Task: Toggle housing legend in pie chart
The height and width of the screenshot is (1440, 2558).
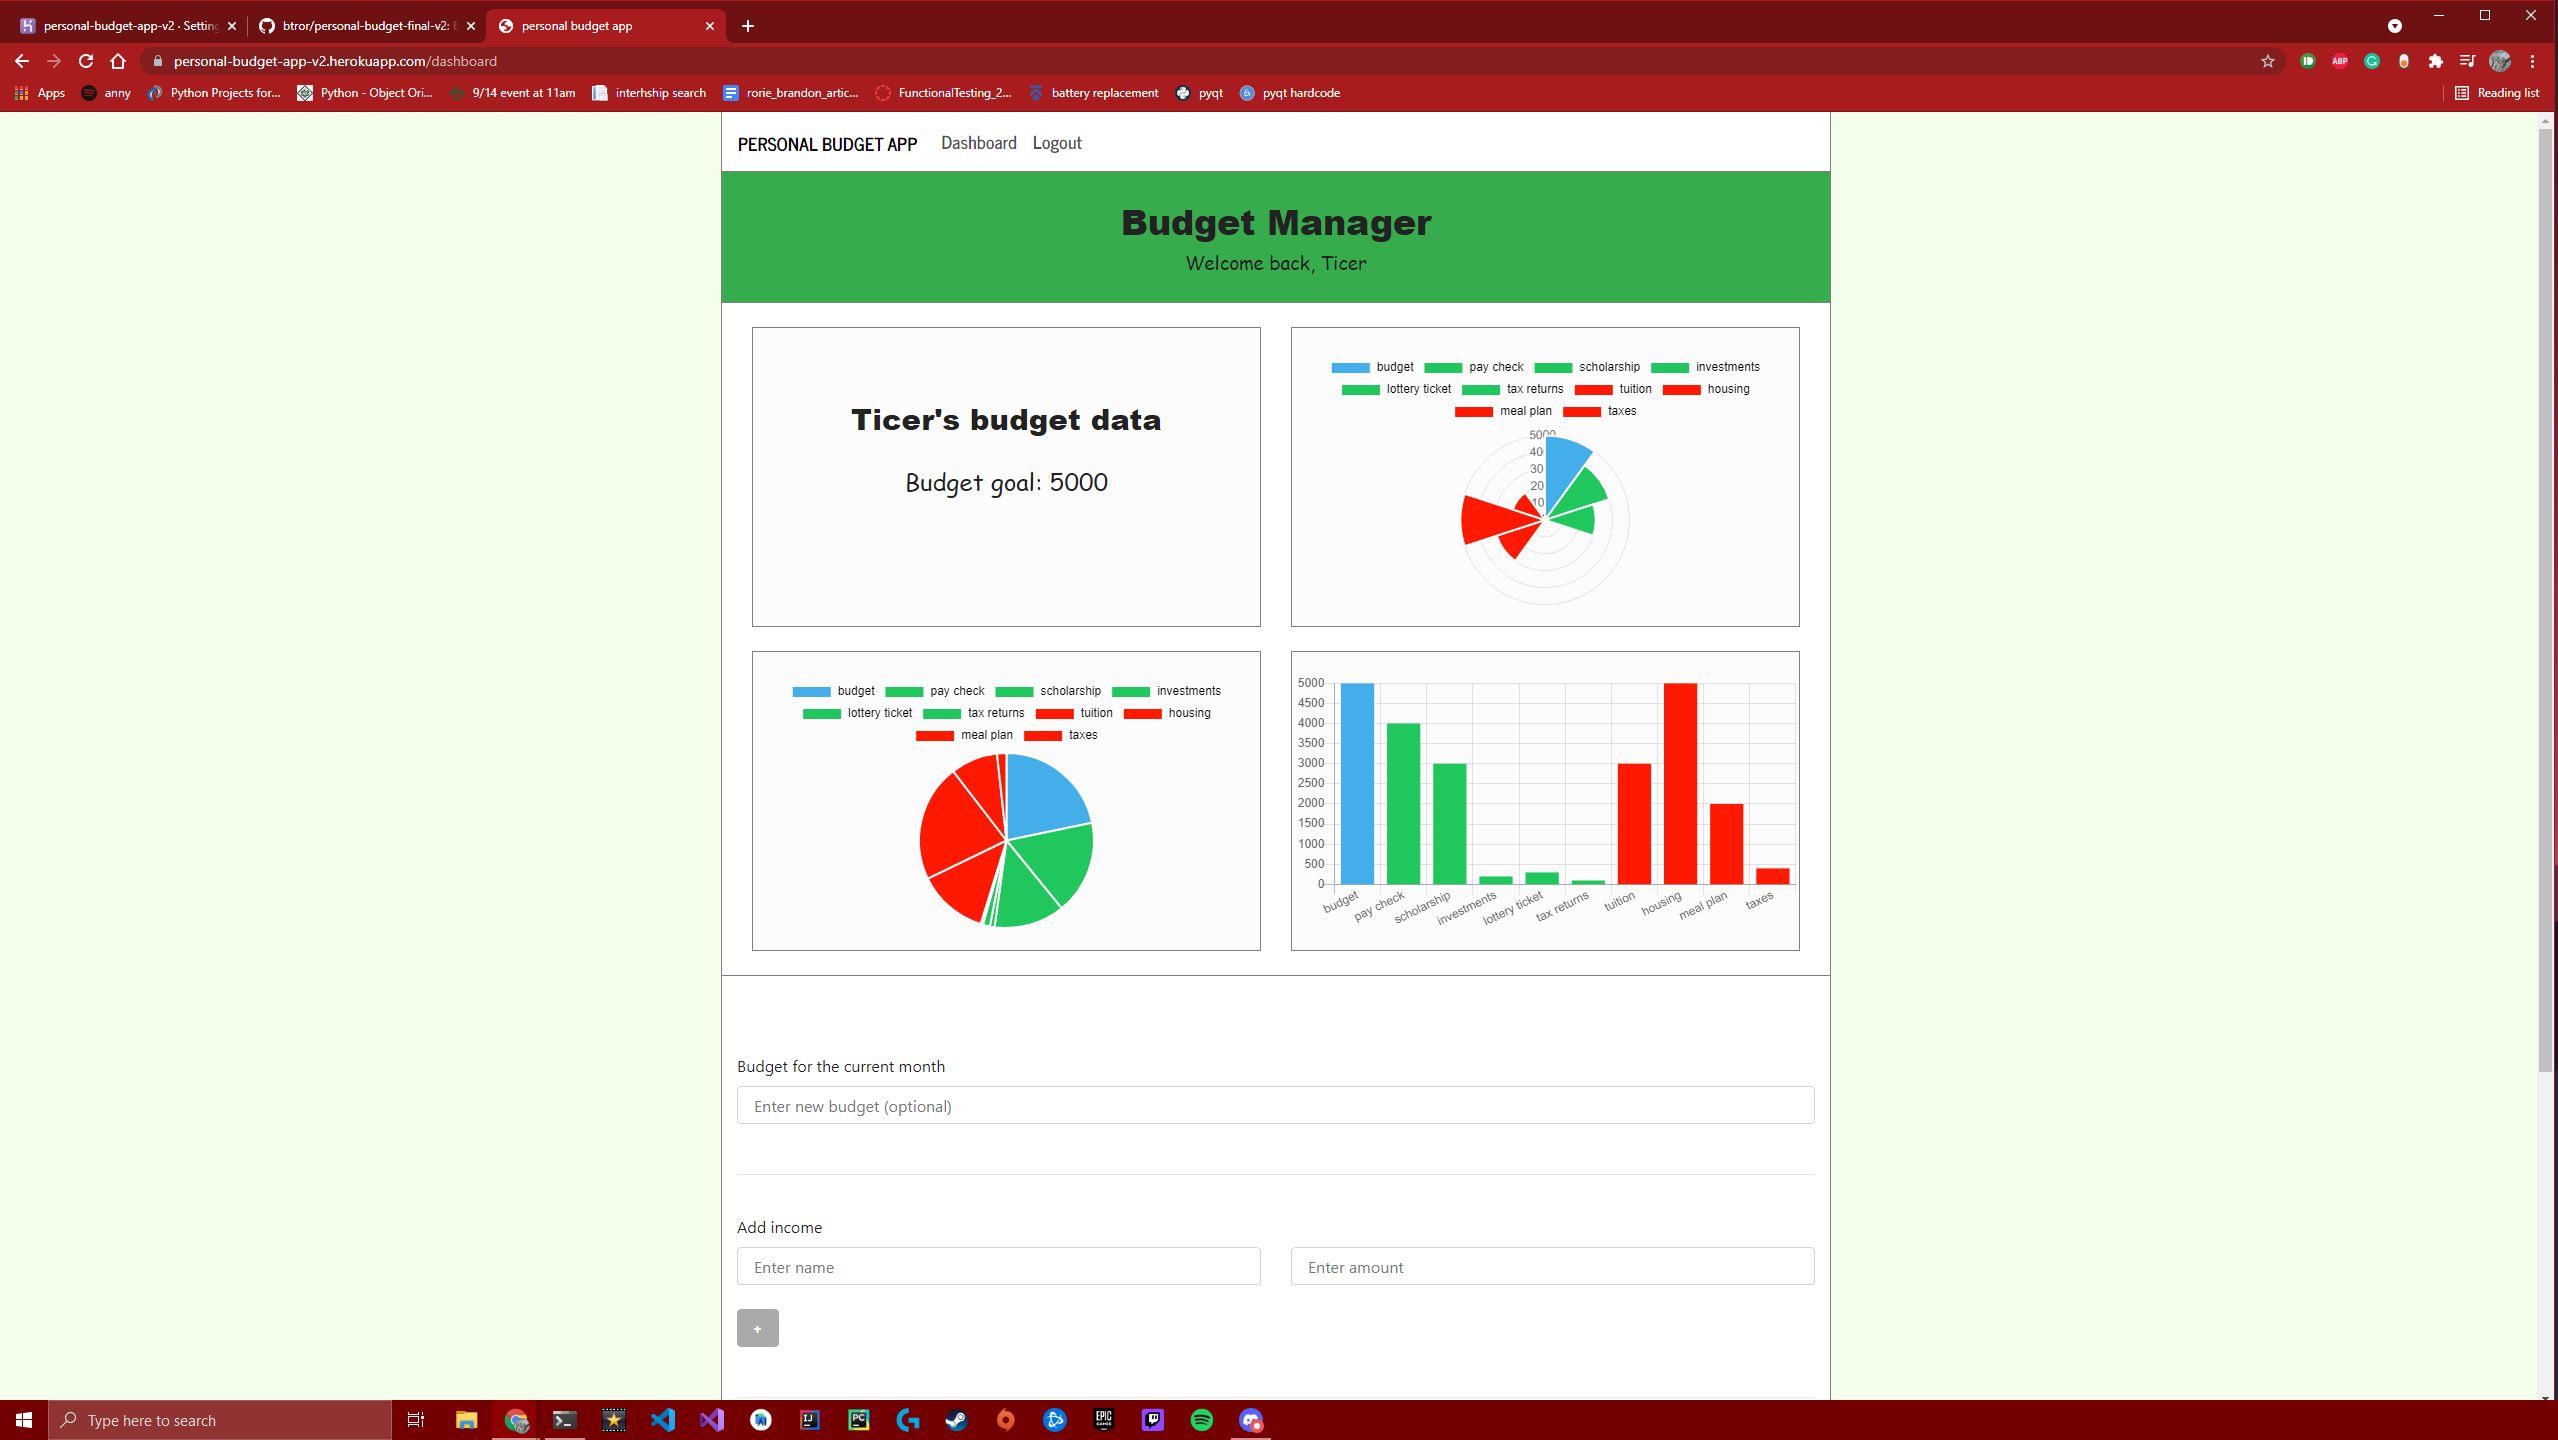Action: pos(1167,713)
